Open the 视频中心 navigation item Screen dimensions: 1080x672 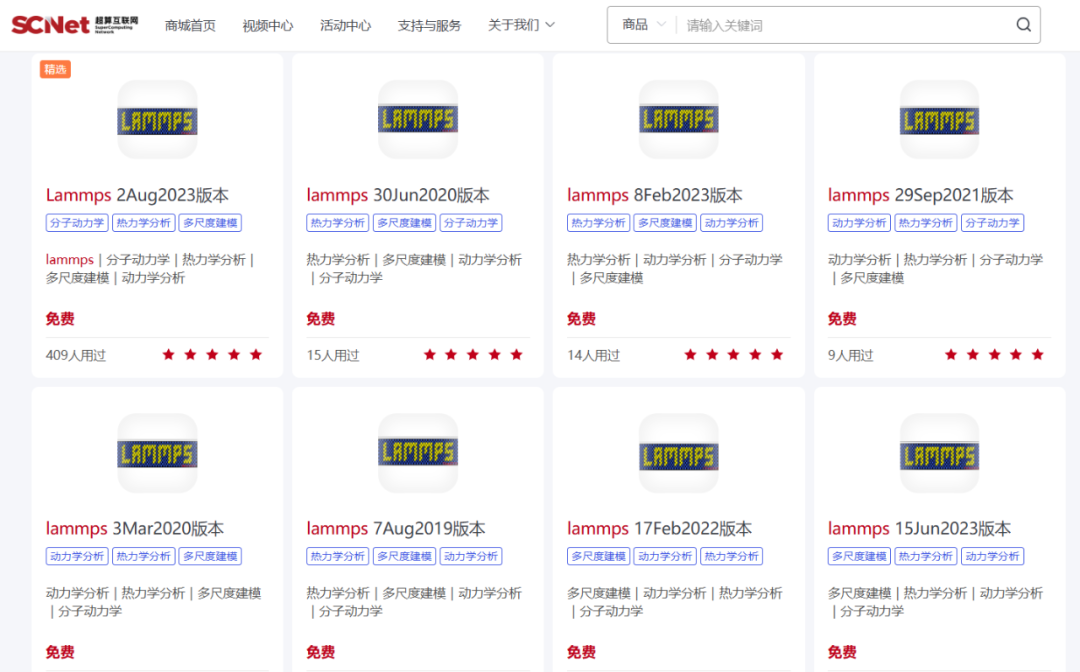[x=268, y=25]
